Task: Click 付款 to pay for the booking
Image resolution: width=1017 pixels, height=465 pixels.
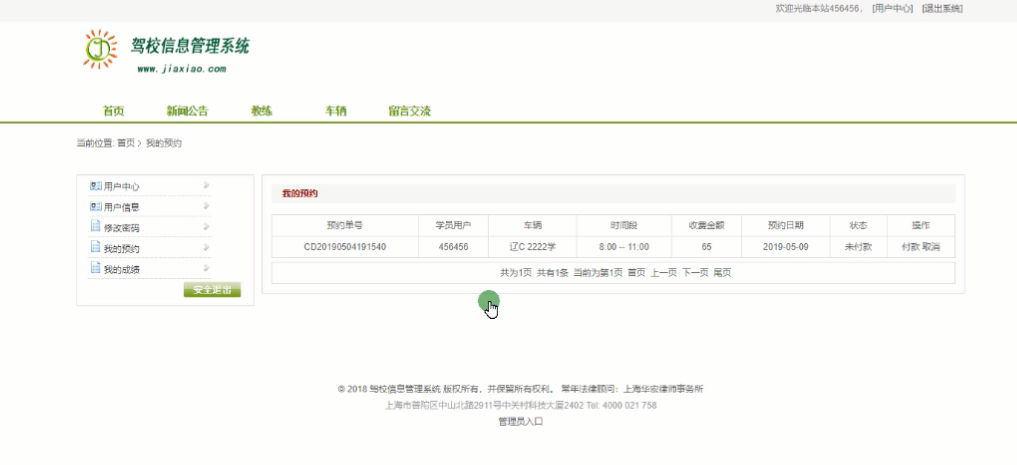Action: (x=910, y=247)
